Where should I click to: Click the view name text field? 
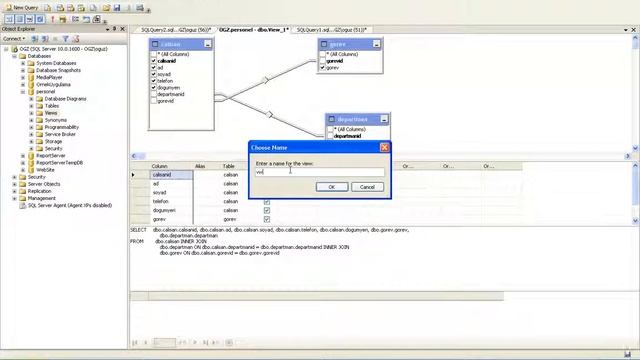[x=320, y=172]
